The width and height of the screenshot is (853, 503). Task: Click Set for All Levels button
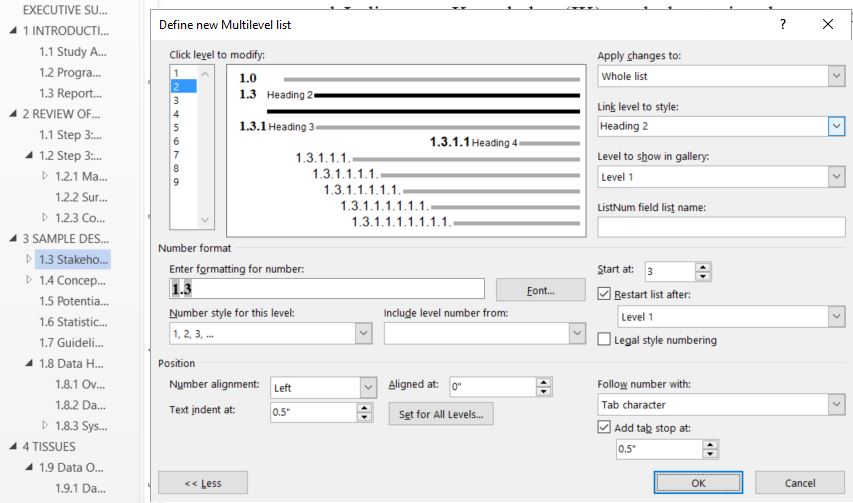(441, 414)
